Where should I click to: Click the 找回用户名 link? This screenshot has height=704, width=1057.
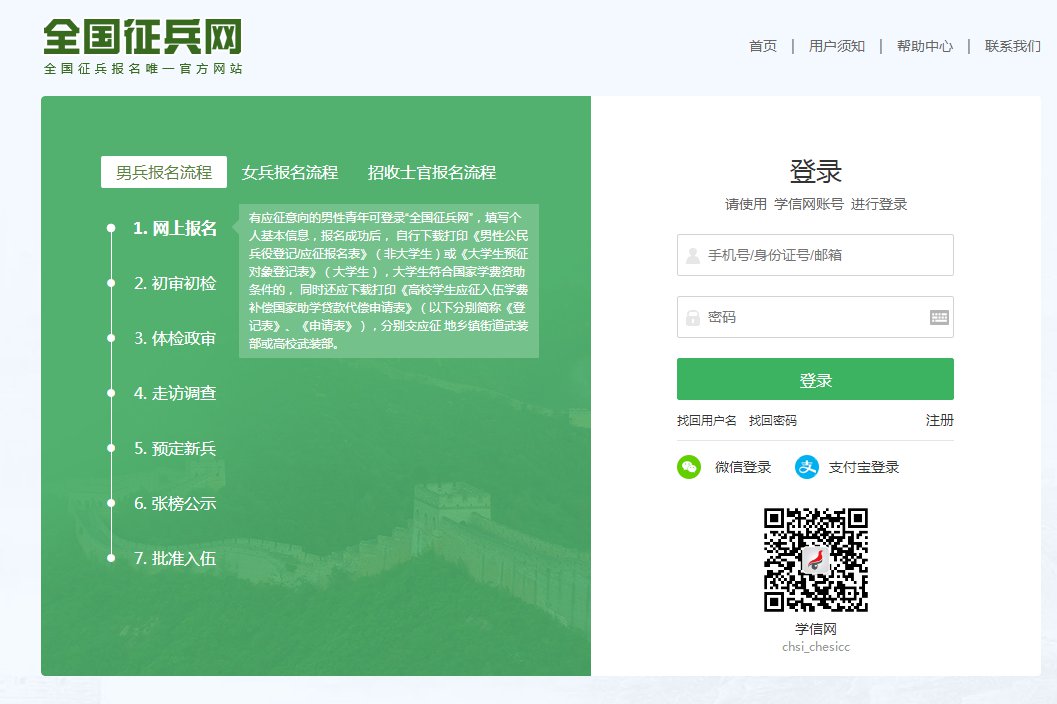point(707,421)
